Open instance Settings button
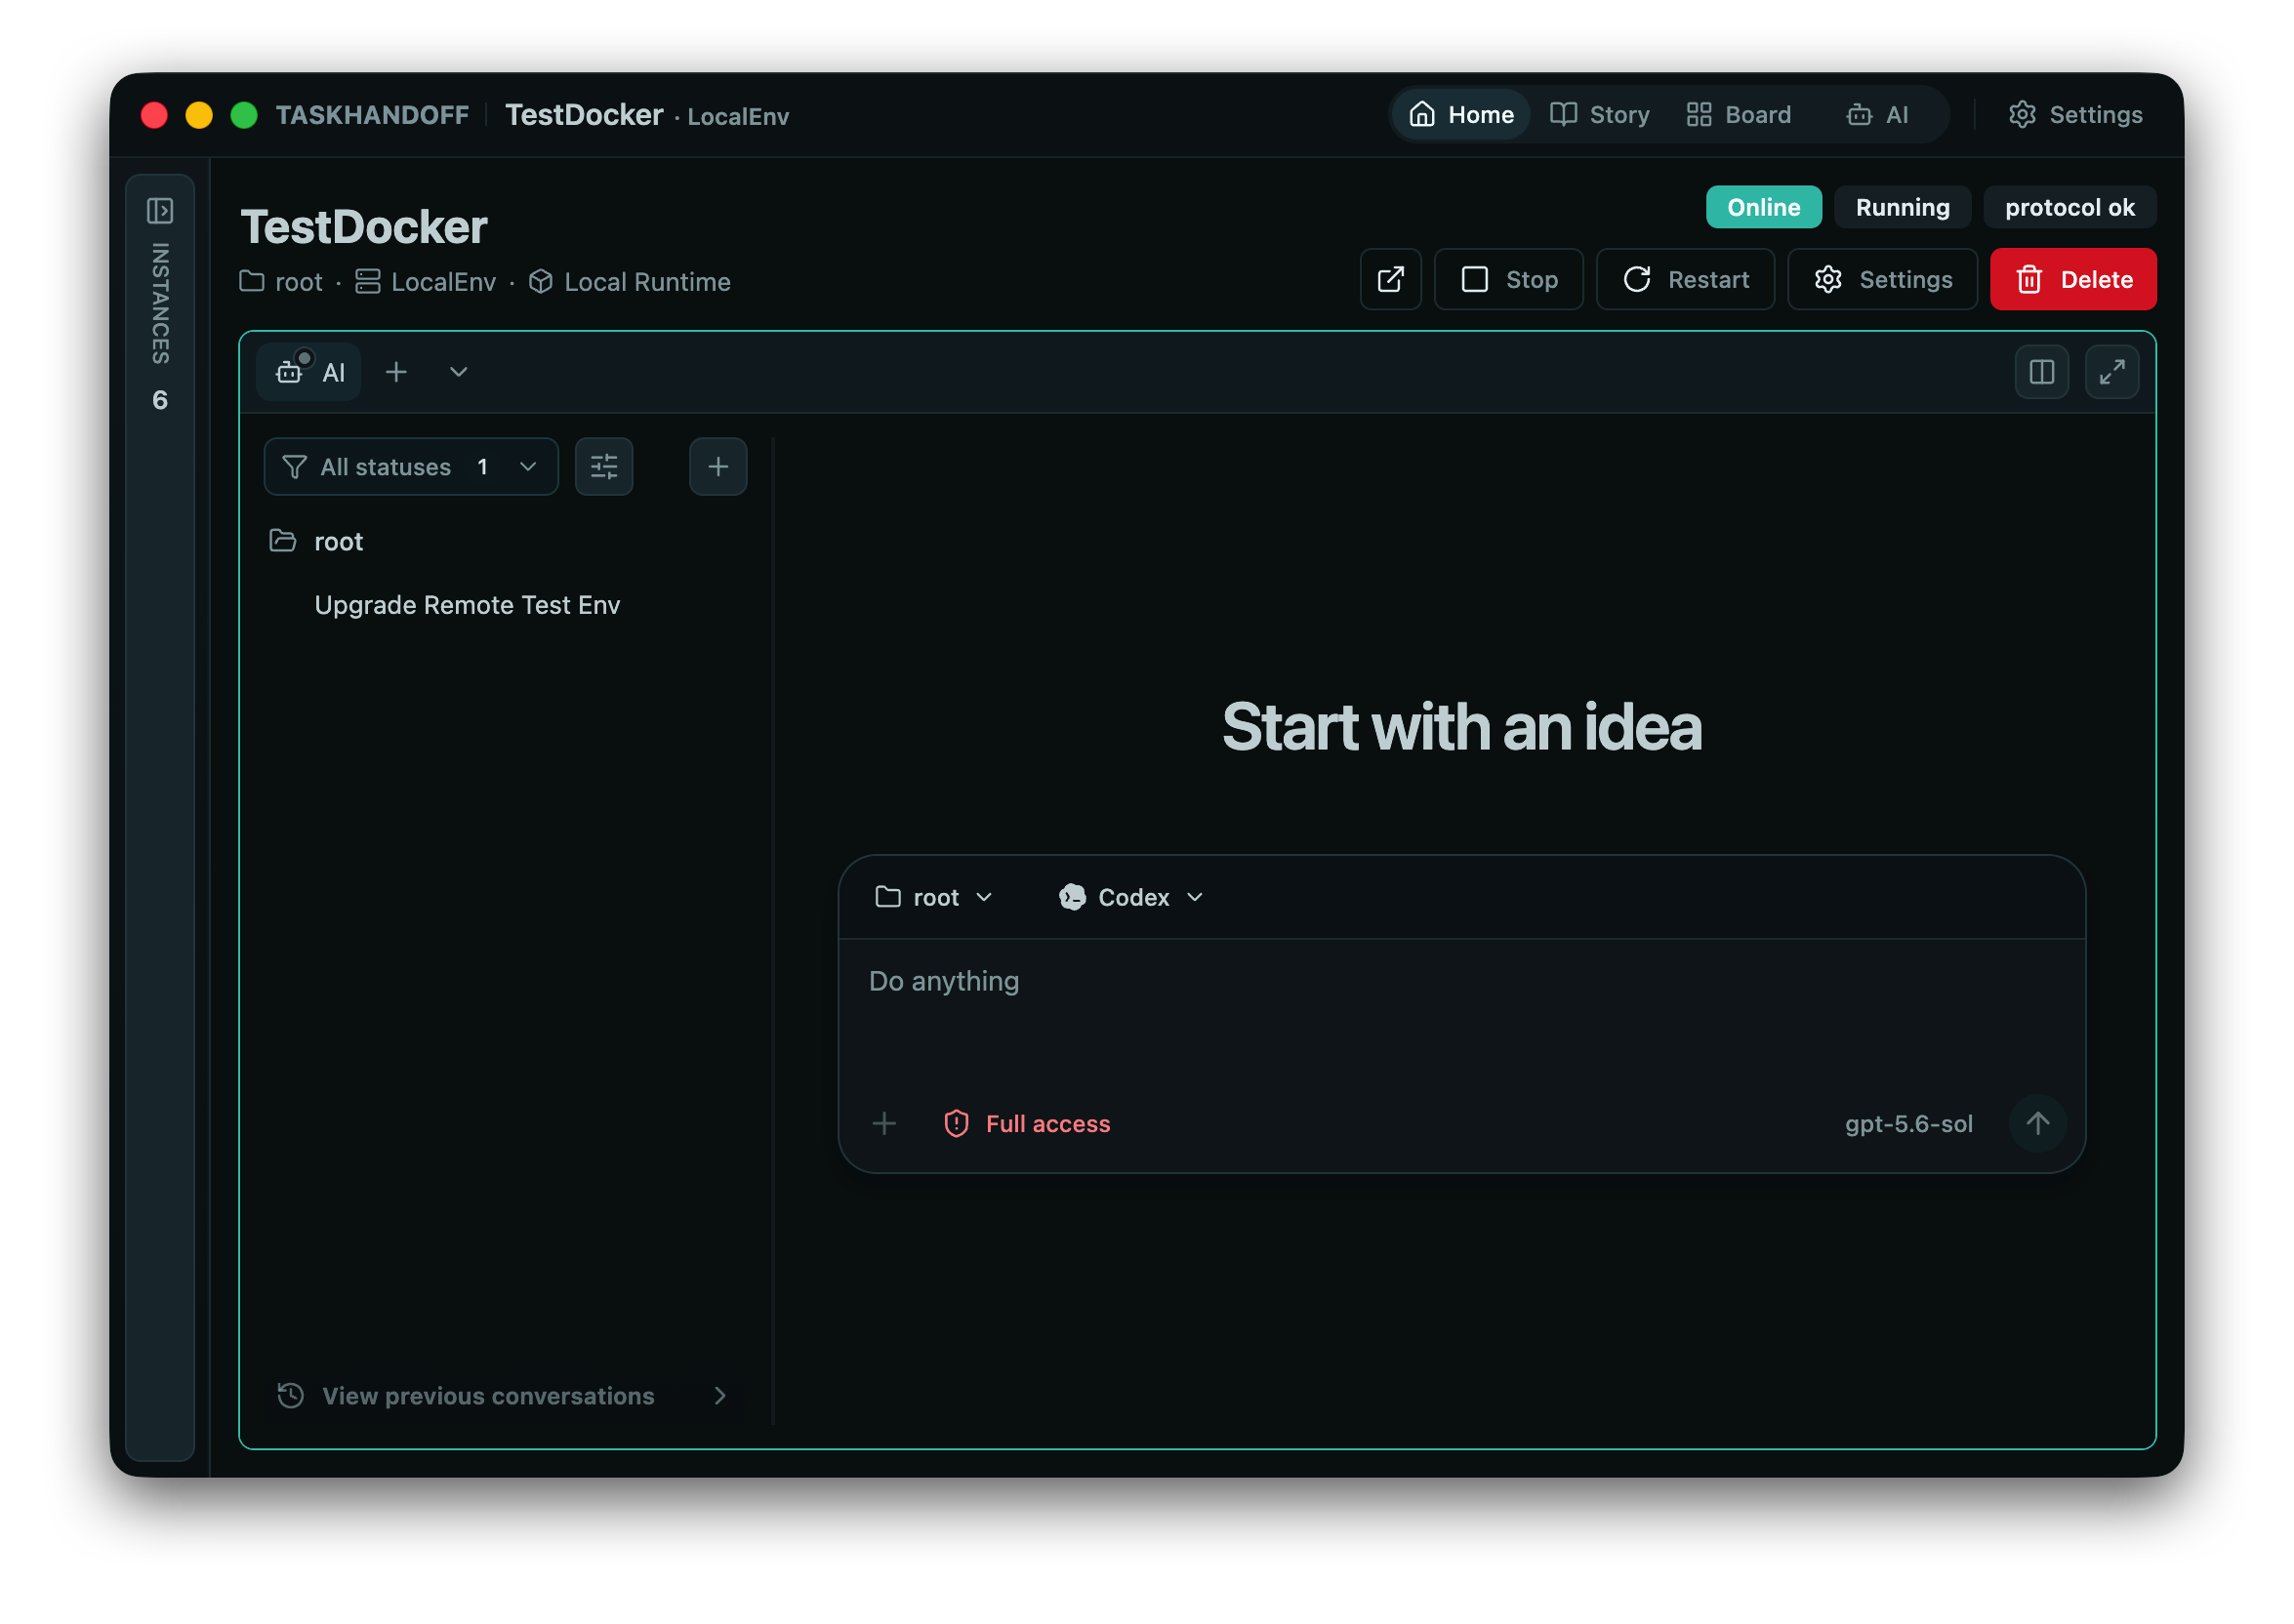2294x1624 pixels. 1882,279
